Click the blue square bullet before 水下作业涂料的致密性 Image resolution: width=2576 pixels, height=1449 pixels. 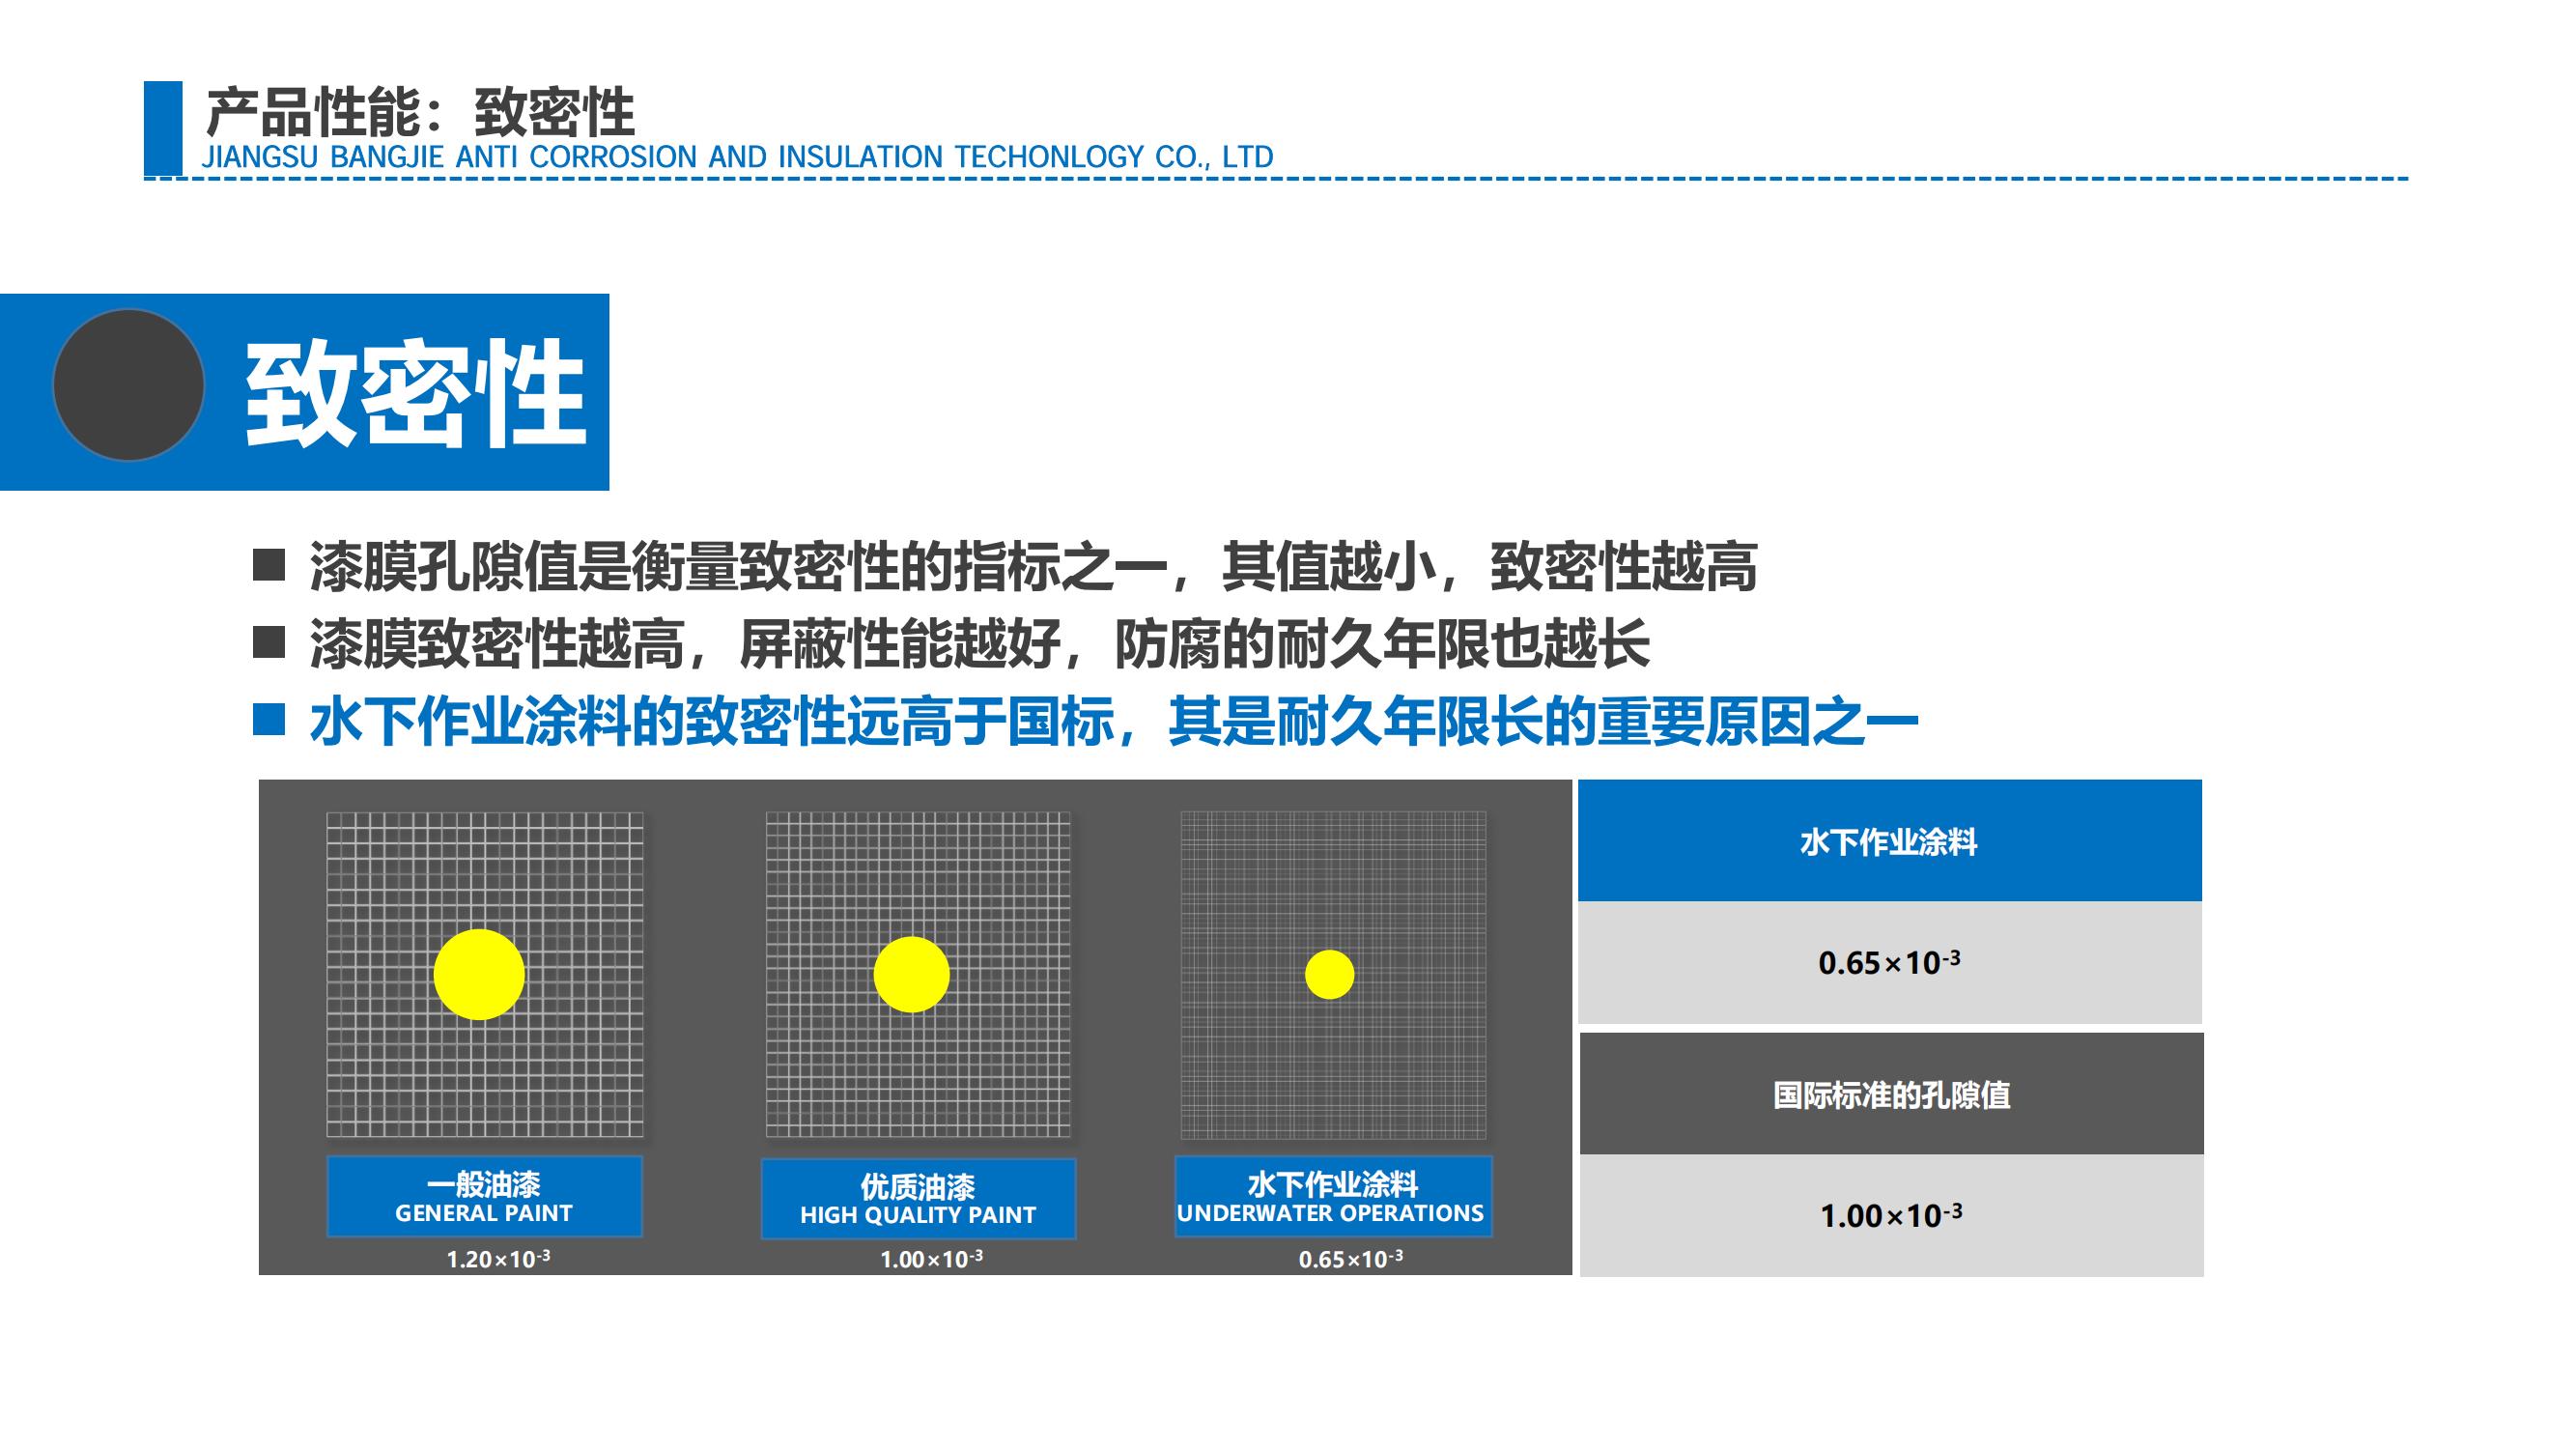(x=269, y=719)
